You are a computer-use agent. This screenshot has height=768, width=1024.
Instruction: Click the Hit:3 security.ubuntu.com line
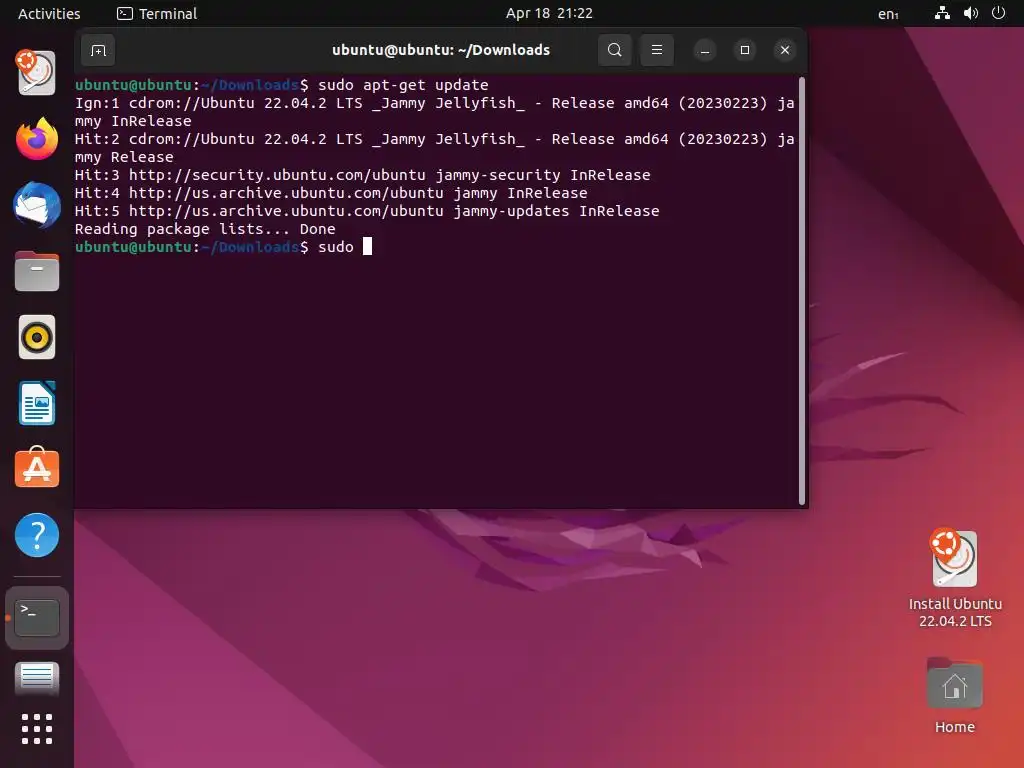click(362, 175)
